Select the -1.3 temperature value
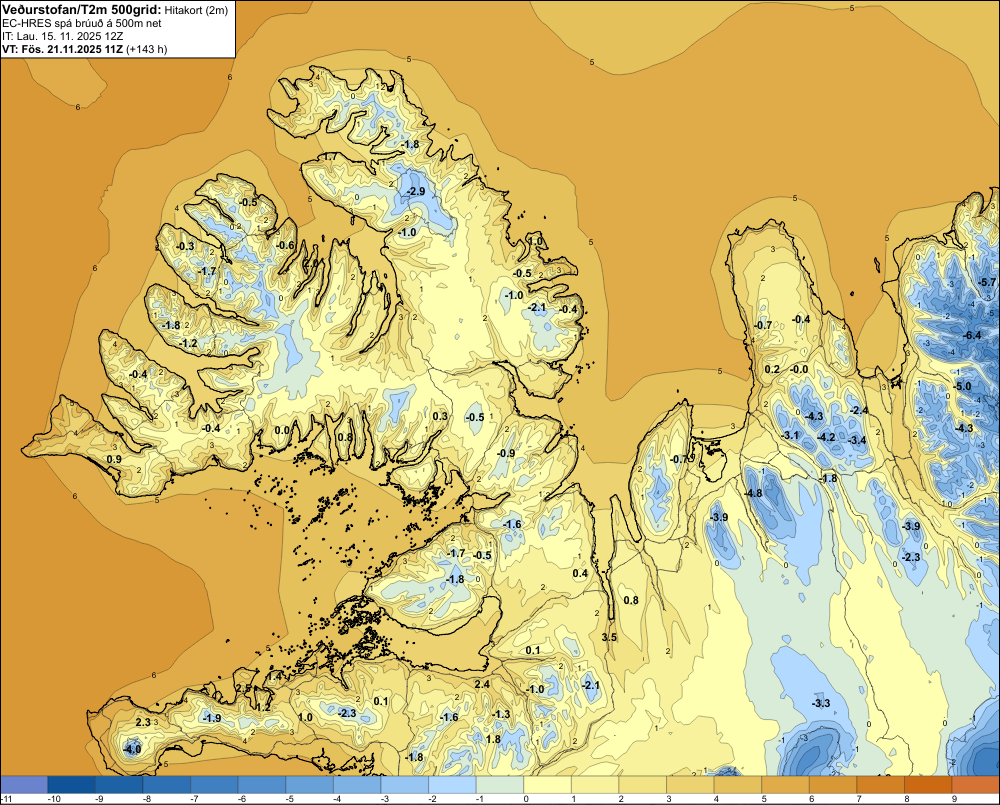 point(501,714)
